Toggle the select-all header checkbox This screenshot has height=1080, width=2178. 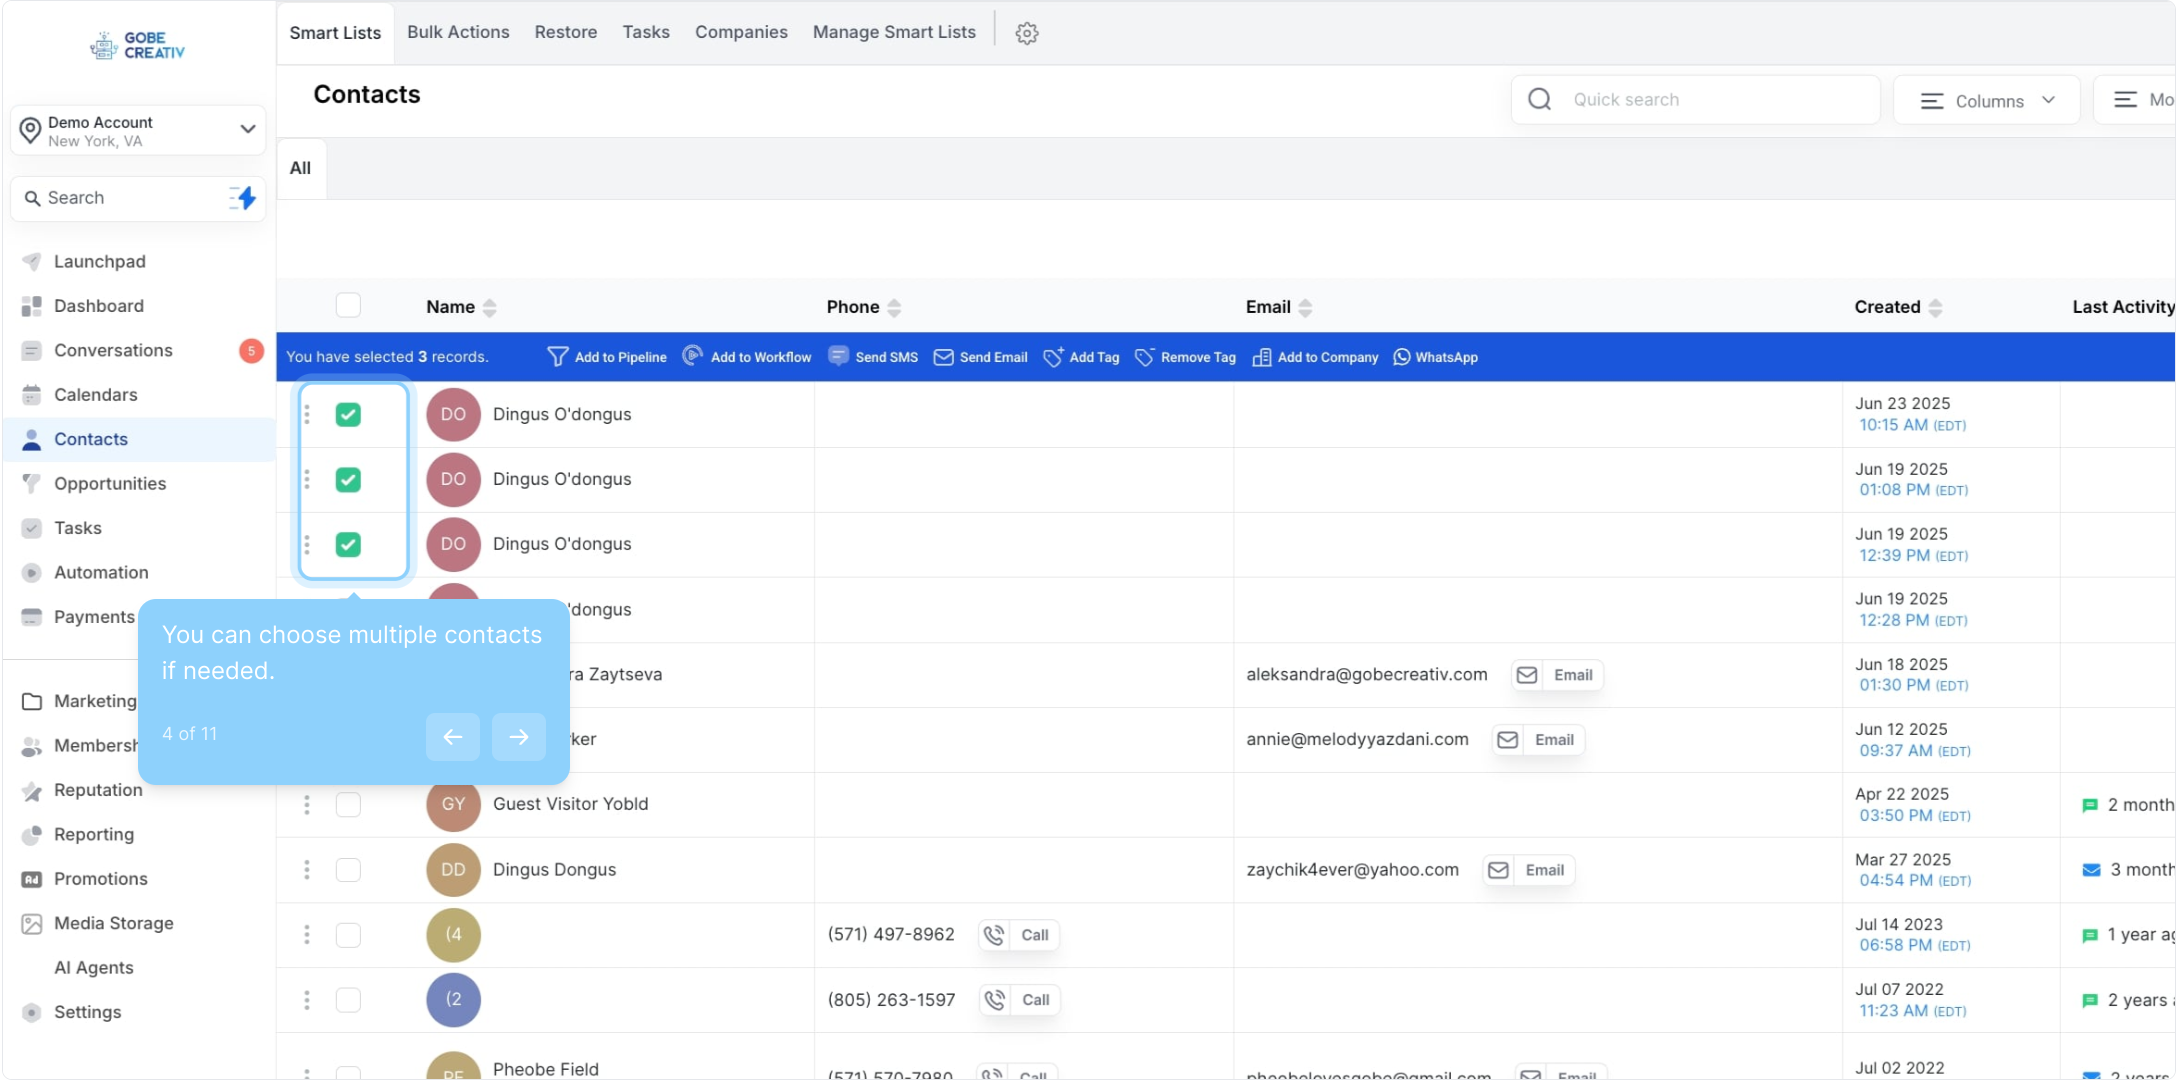(x=348, y=305)
